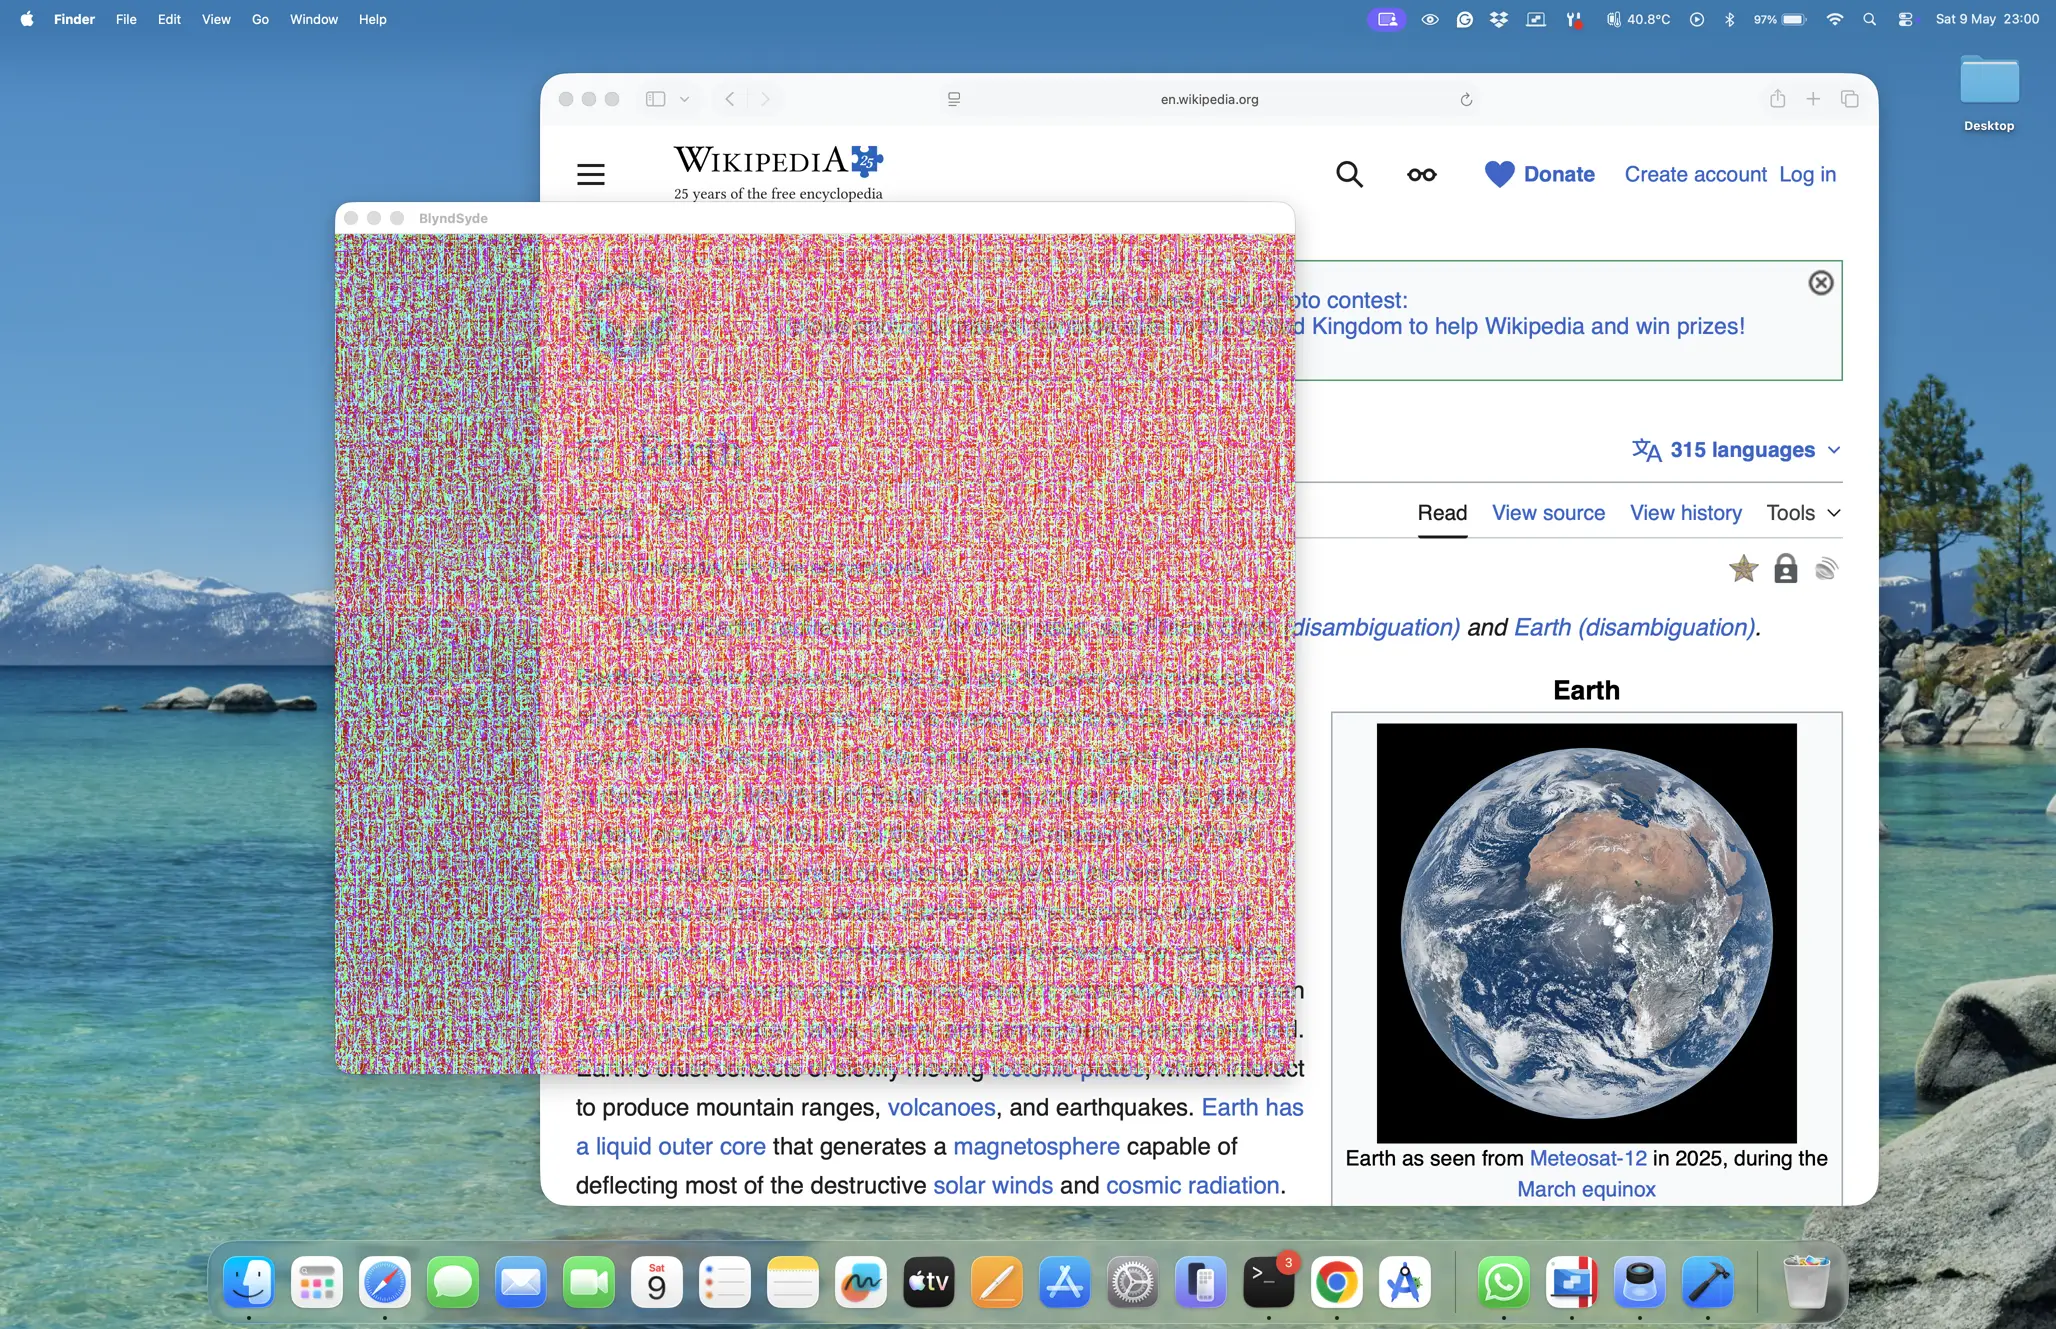Click the Safari share icon
2056x1329 pixels.
click(x=1776, y=98)
